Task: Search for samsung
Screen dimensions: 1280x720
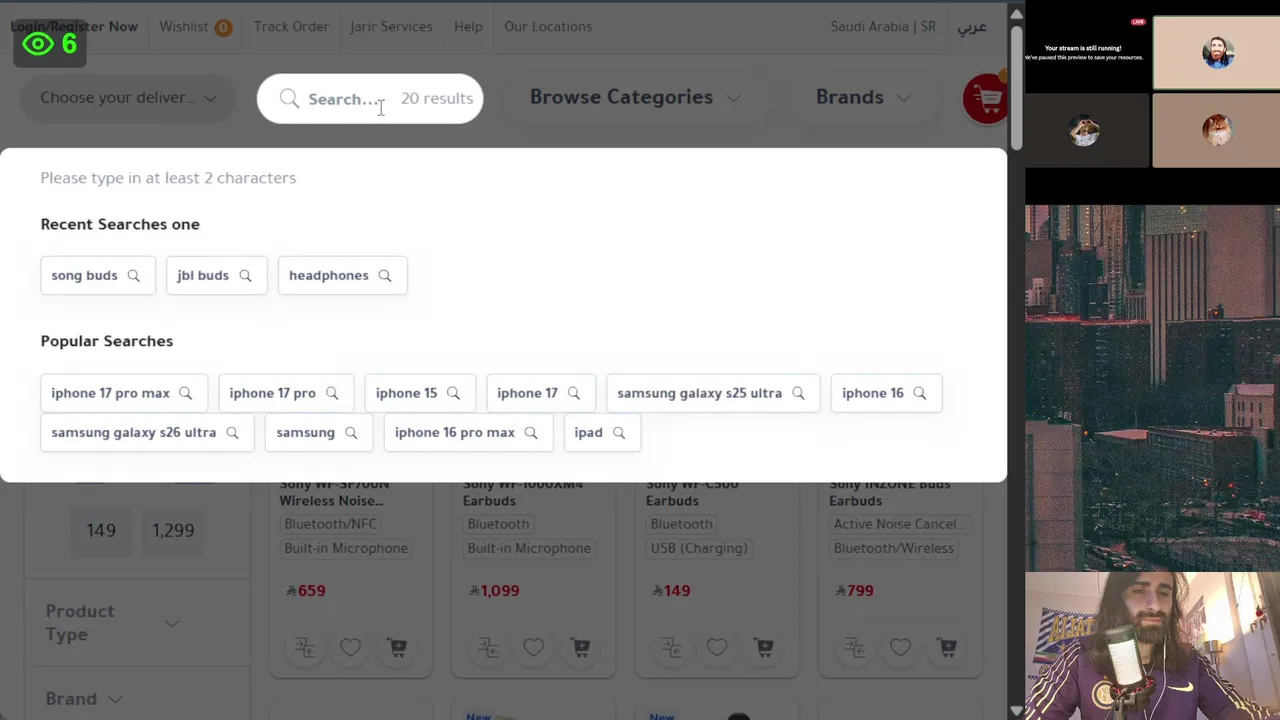Action: point(318,432)
